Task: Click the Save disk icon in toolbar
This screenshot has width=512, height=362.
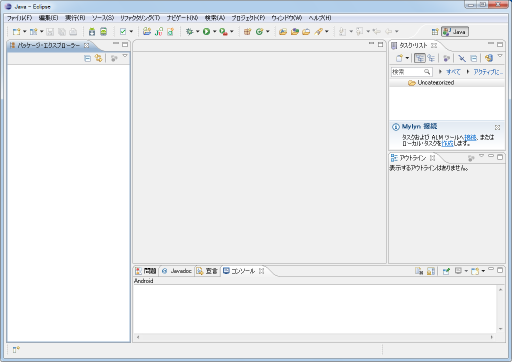Action: [50, 32]
